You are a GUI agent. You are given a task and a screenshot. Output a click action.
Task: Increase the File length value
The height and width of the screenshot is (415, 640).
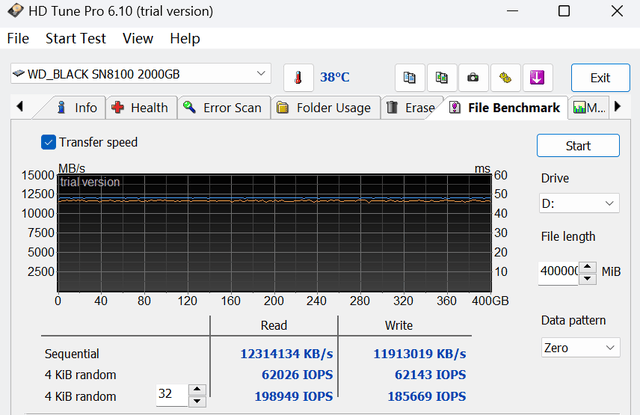(588, 266)
